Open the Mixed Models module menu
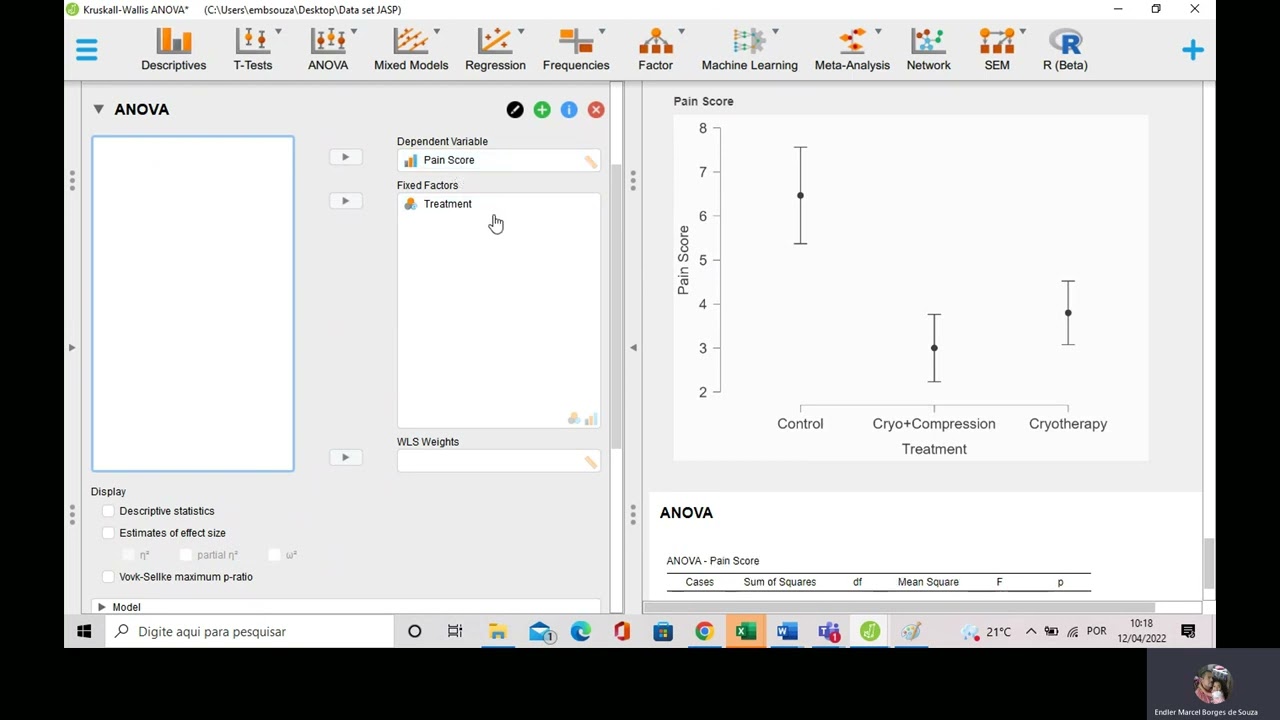 [x=411, y=49]
